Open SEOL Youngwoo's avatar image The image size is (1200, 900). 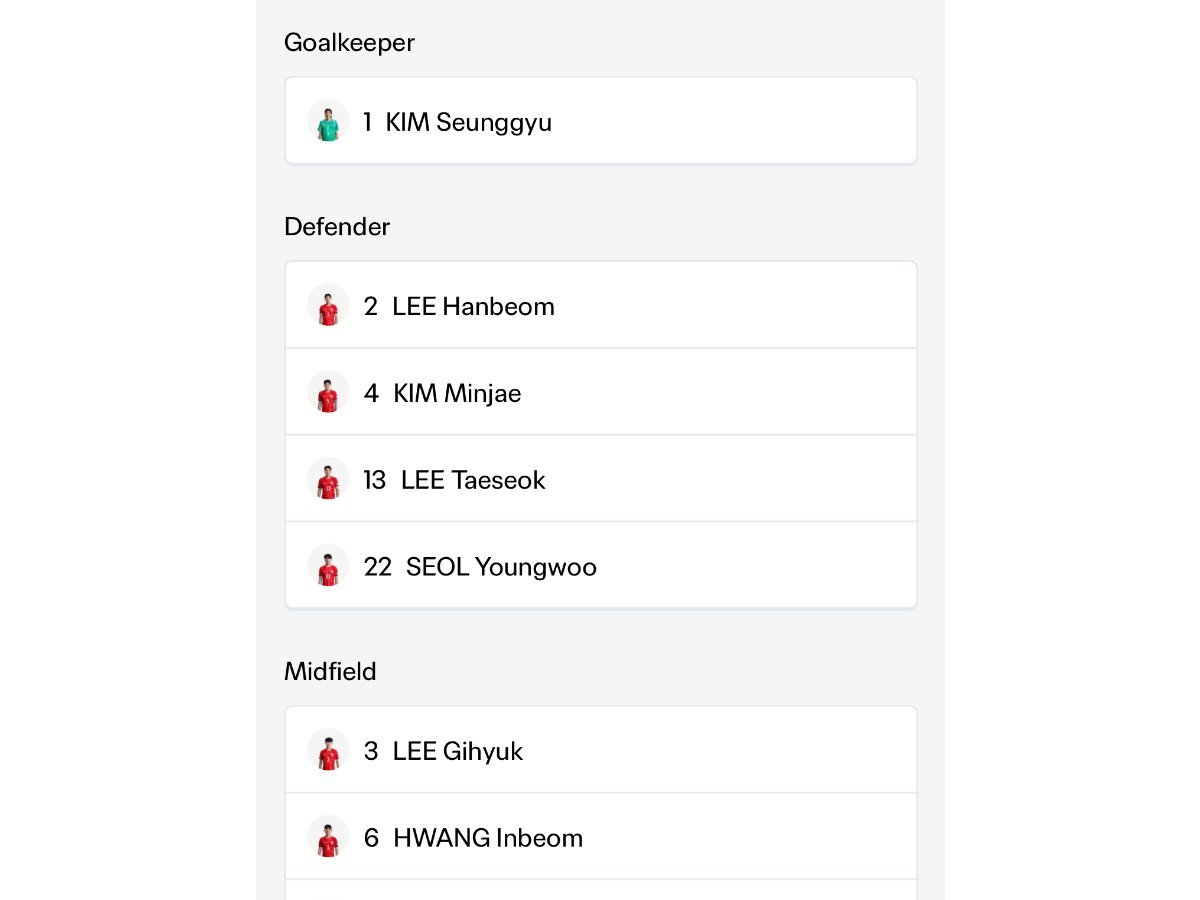328,566
